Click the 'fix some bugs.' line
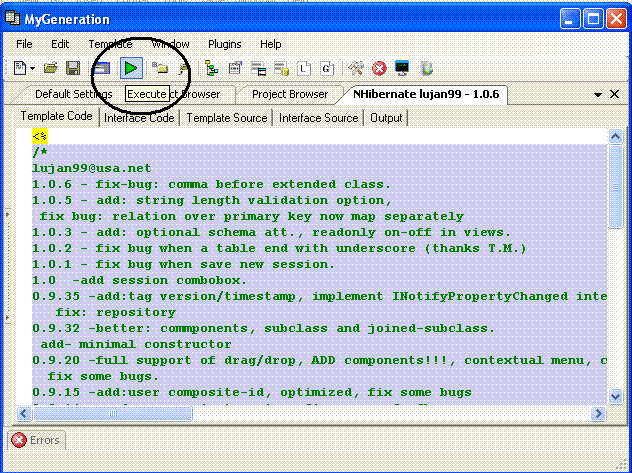The height and width of the screenshot is (473, 632). (x=103, y=376)
